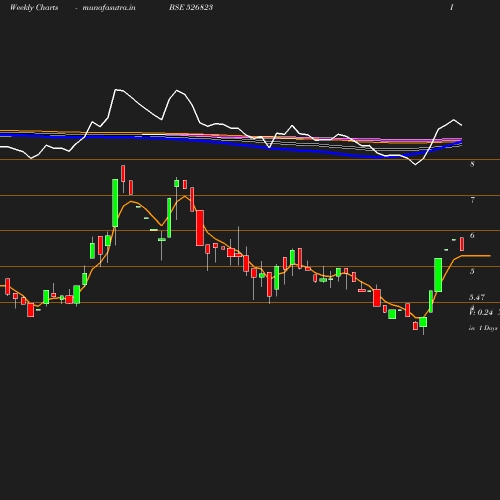Click the price axis label '5'
Screen dimensions: 500x500
472,271
